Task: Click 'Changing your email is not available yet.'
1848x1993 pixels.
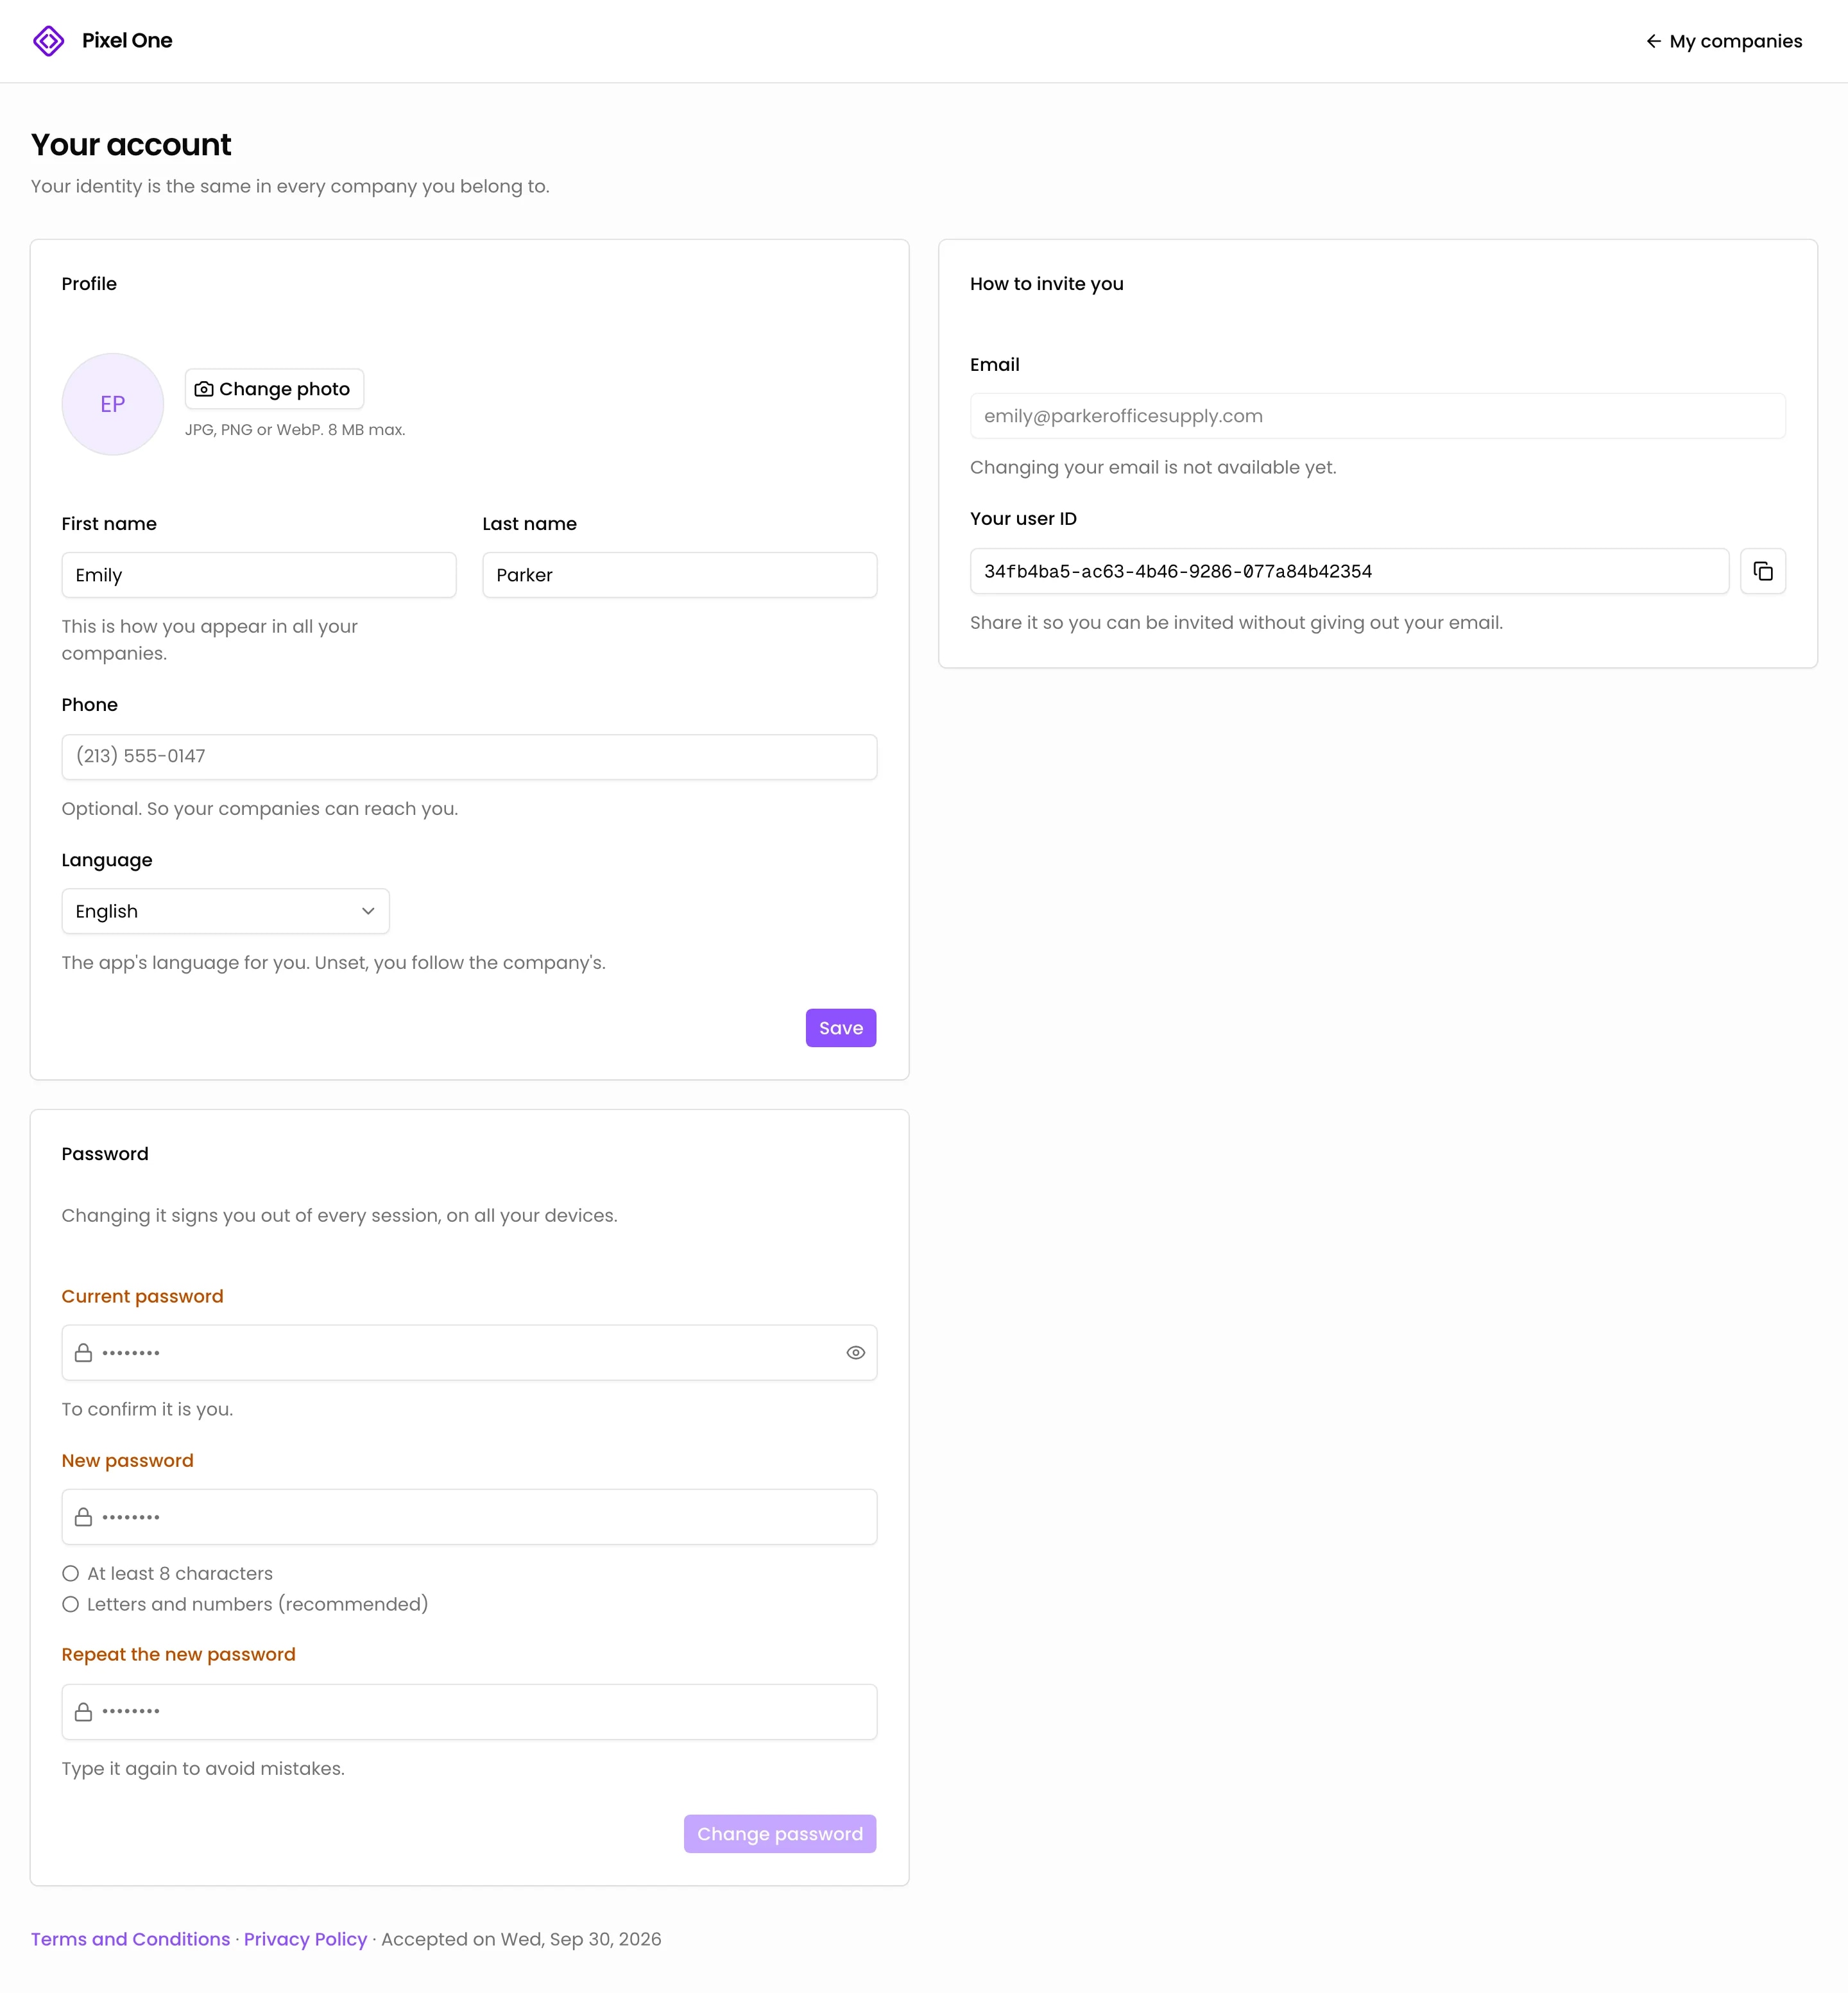Action: (x=1153, y=468)
